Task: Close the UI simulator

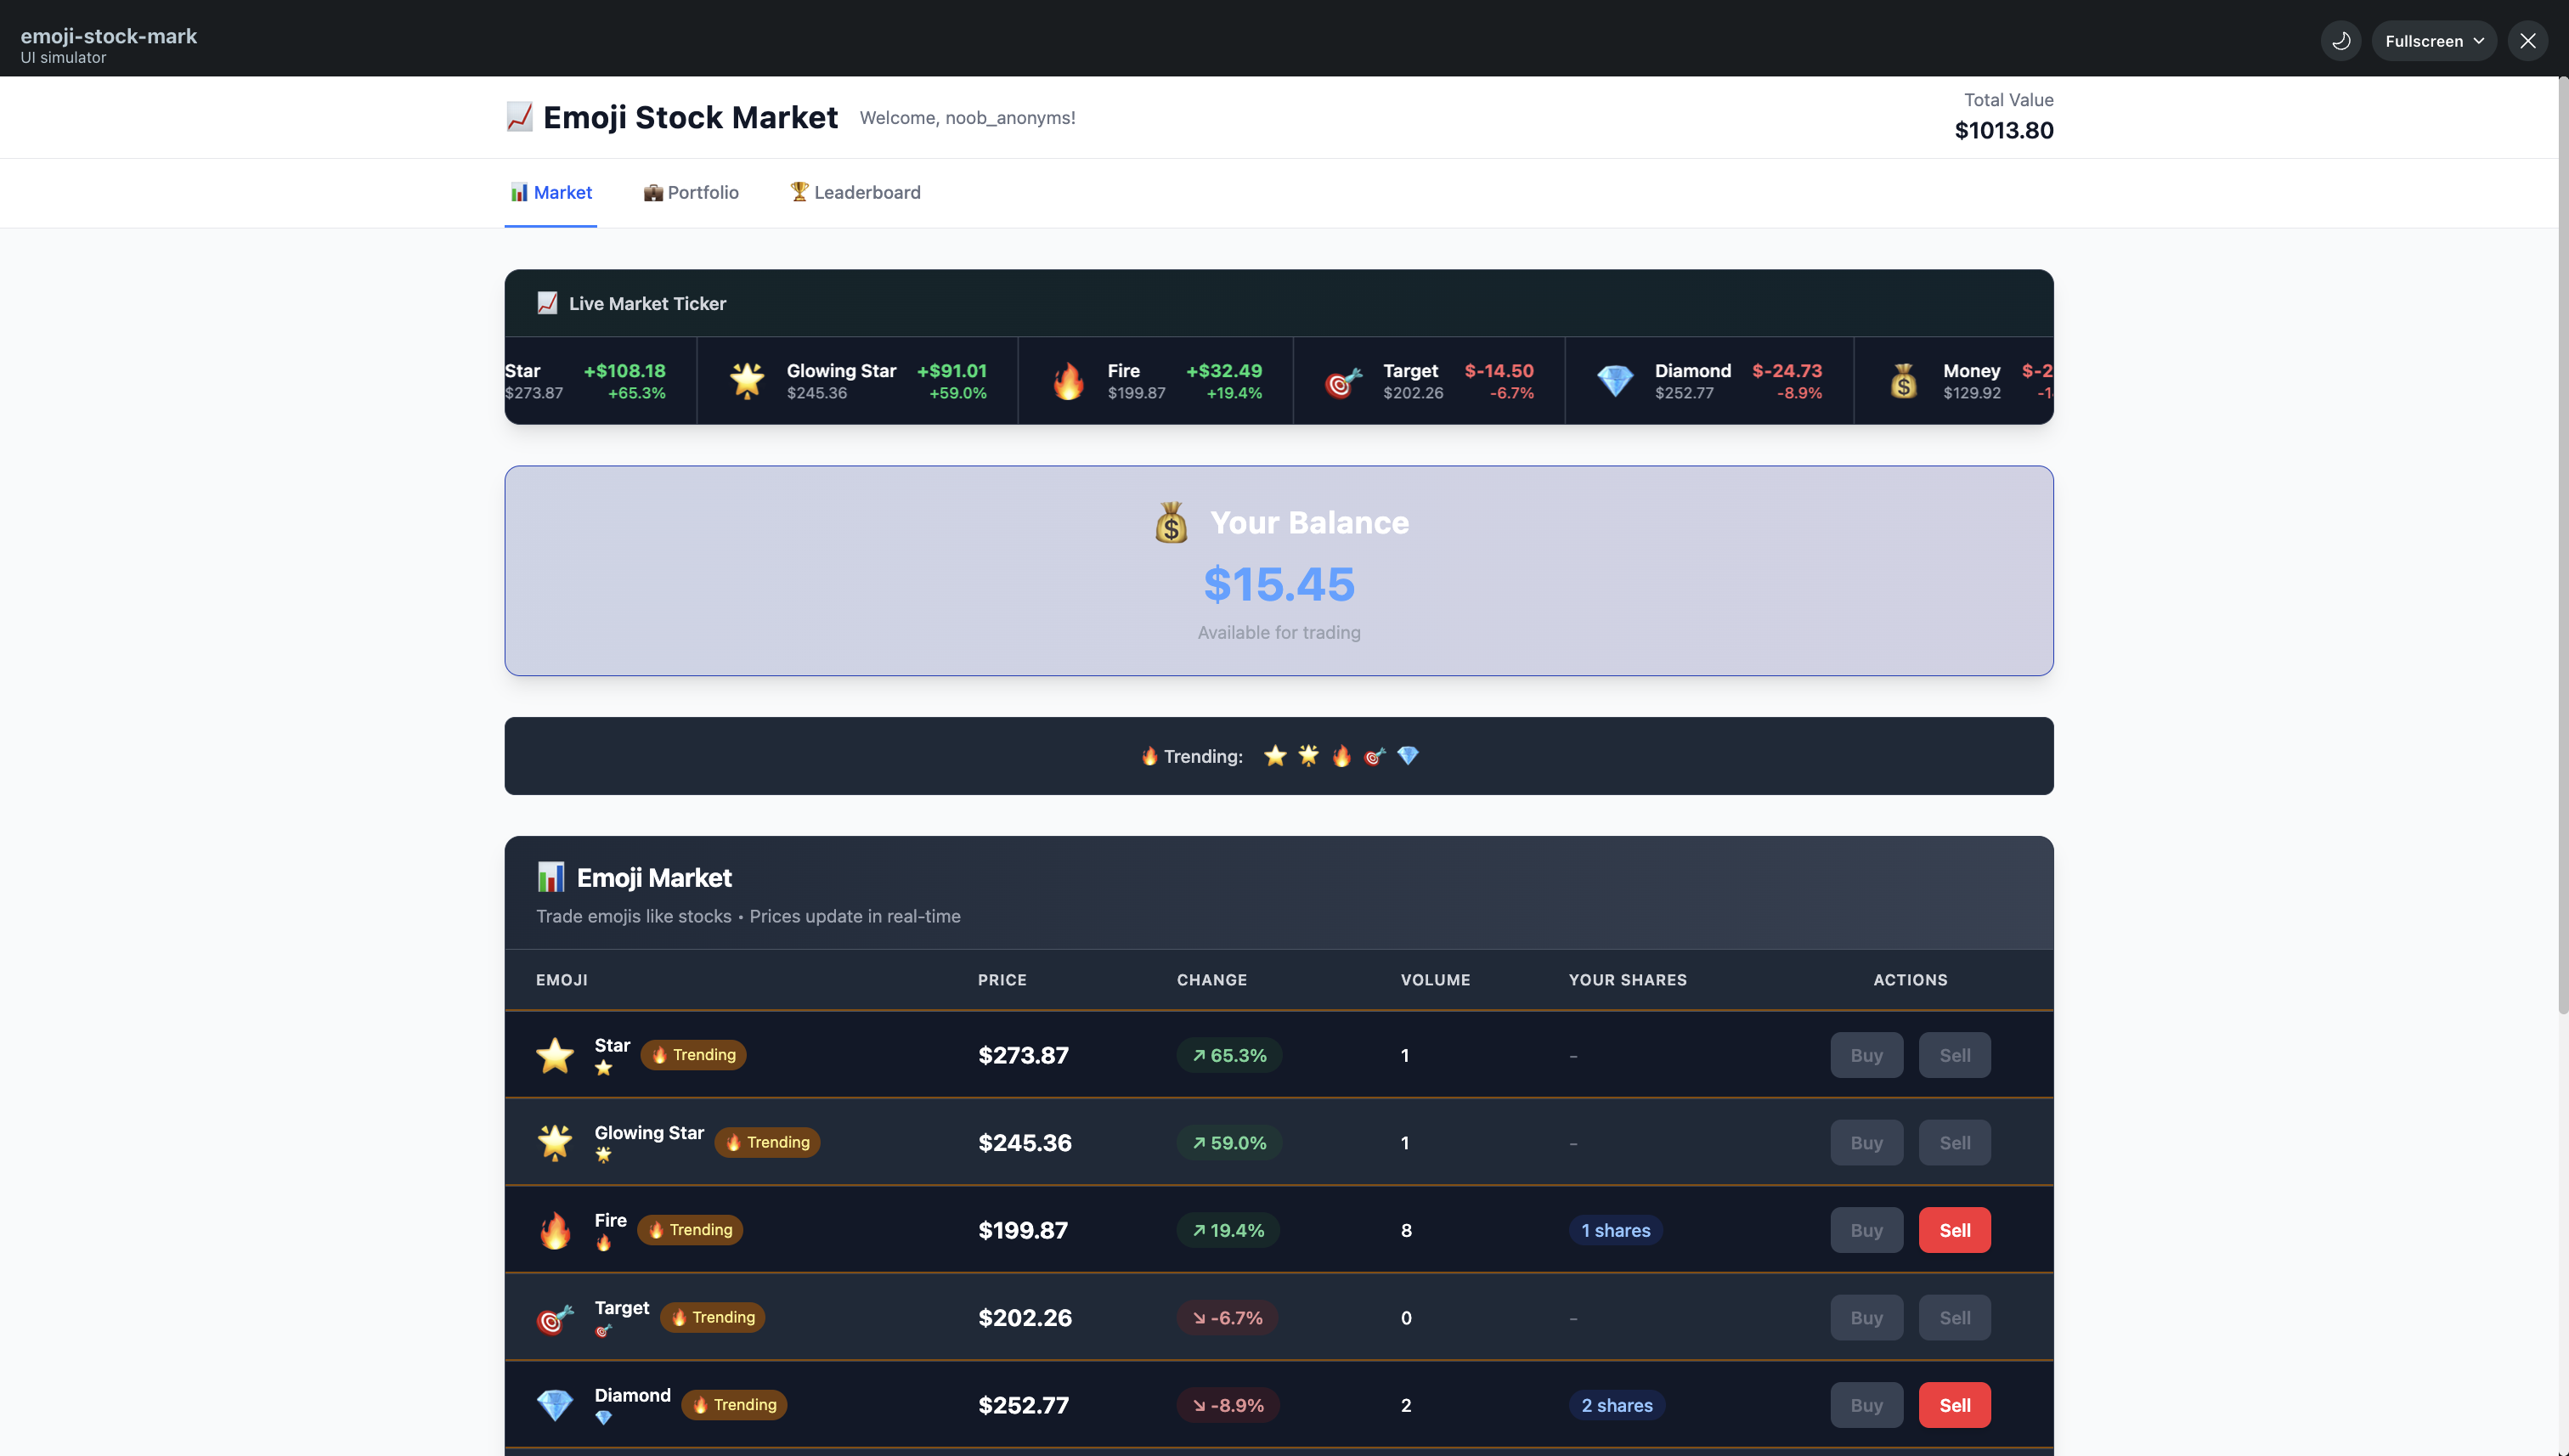Action: [2527, 41]
